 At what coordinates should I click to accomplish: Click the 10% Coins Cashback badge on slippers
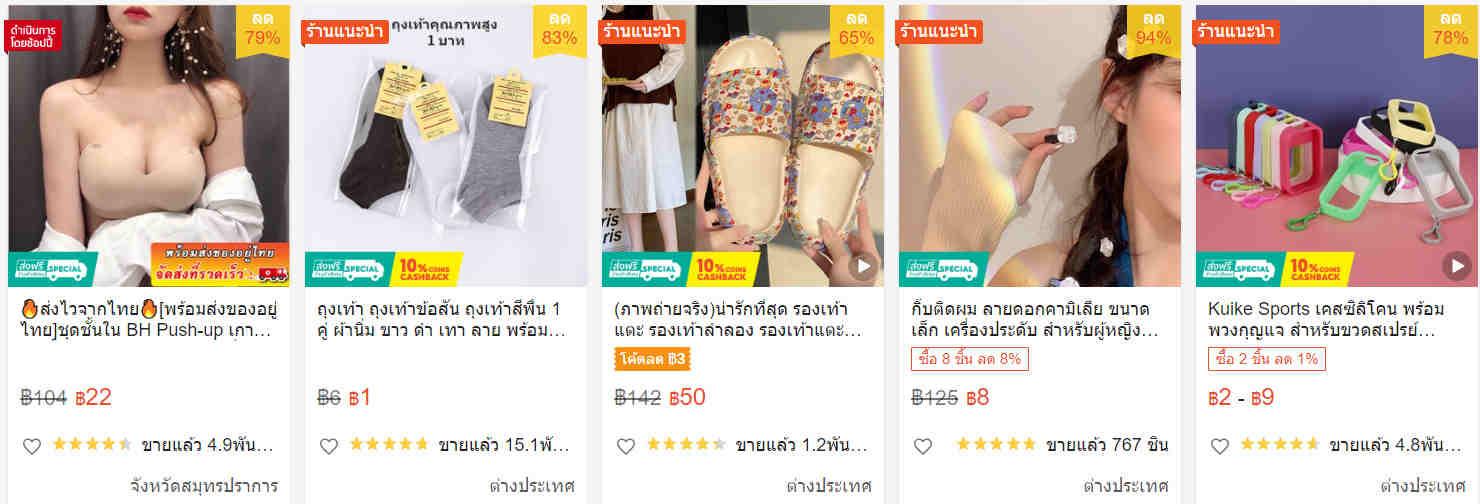[726, 269]
